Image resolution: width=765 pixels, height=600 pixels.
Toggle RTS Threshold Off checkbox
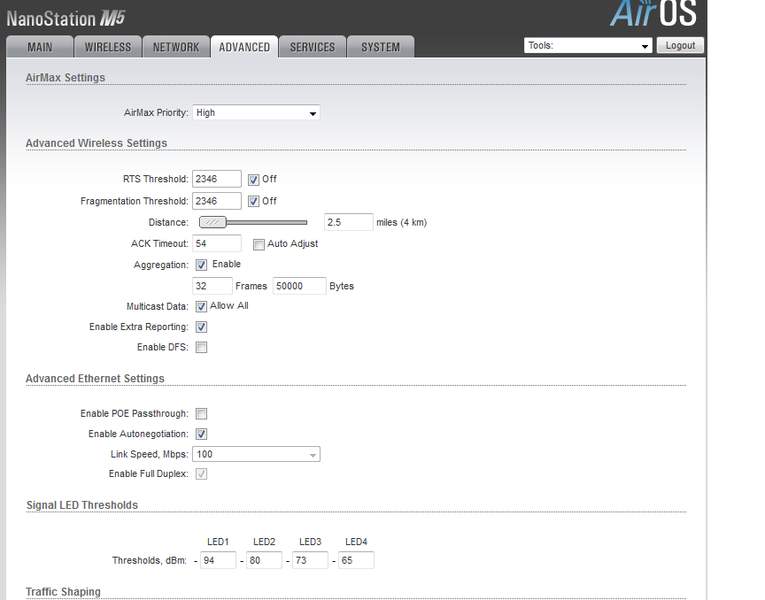click(x=253, y=180)
